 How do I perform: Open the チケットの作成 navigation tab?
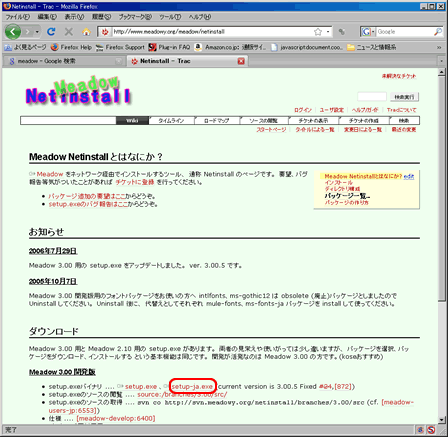pyautogui.click(x=364, y=120)
